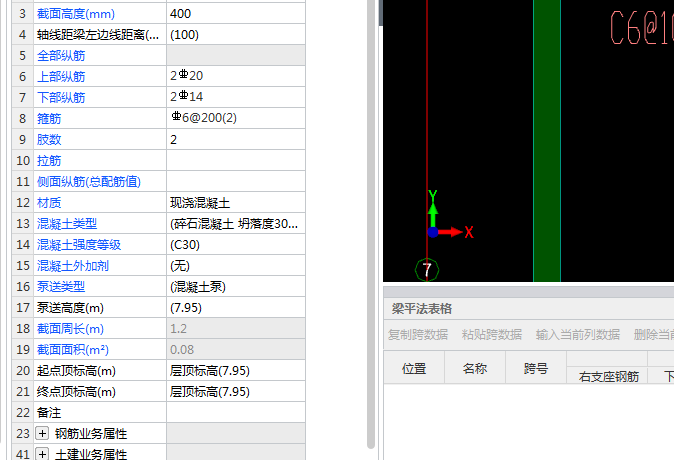Image resolution: width=674 pixels, height=460 pixels.
Task: Click the empty 拉筋 value cell
Action: pyautogui.click(x=236, y=160)
